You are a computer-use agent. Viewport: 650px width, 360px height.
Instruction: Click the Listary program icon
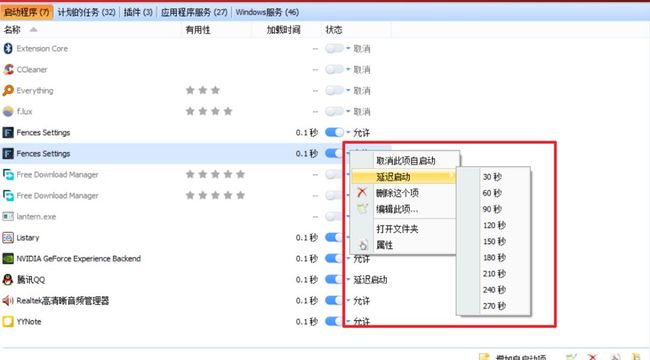[x=8, y=238]
